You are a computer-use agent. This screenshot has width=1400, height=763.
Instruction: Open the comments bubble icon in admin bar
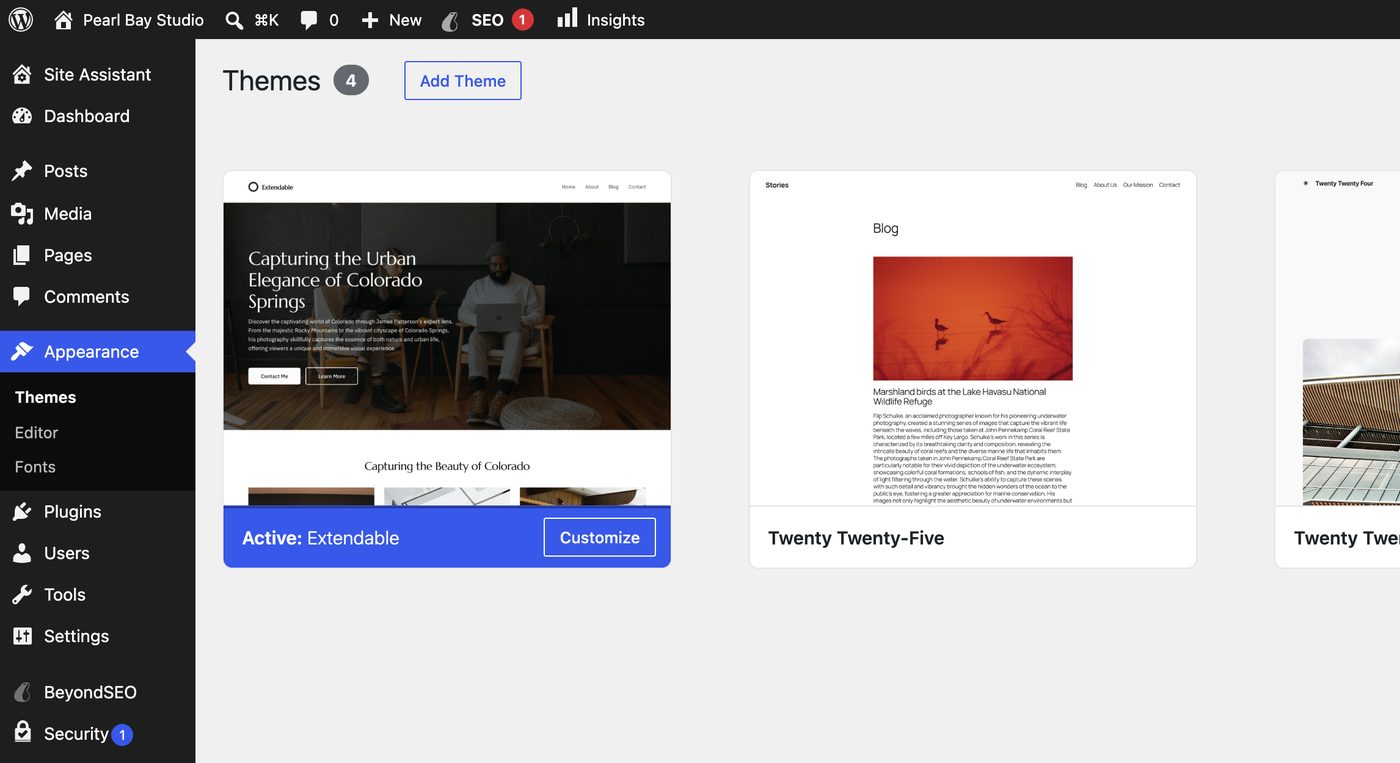(309, 20)
